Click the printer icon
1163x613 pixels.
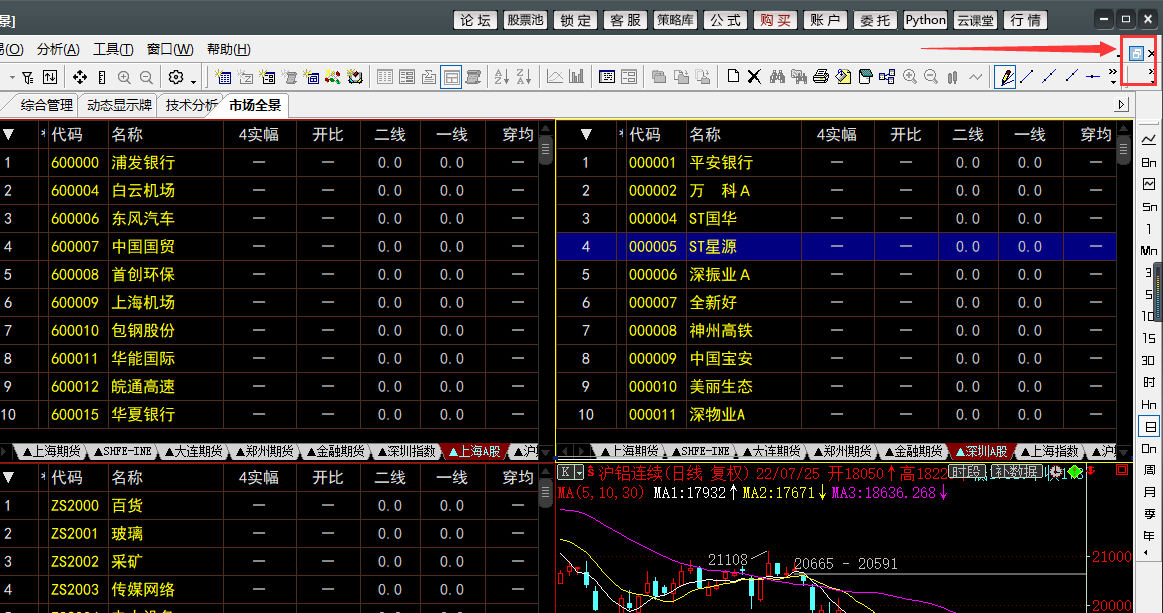click(821, 76)
